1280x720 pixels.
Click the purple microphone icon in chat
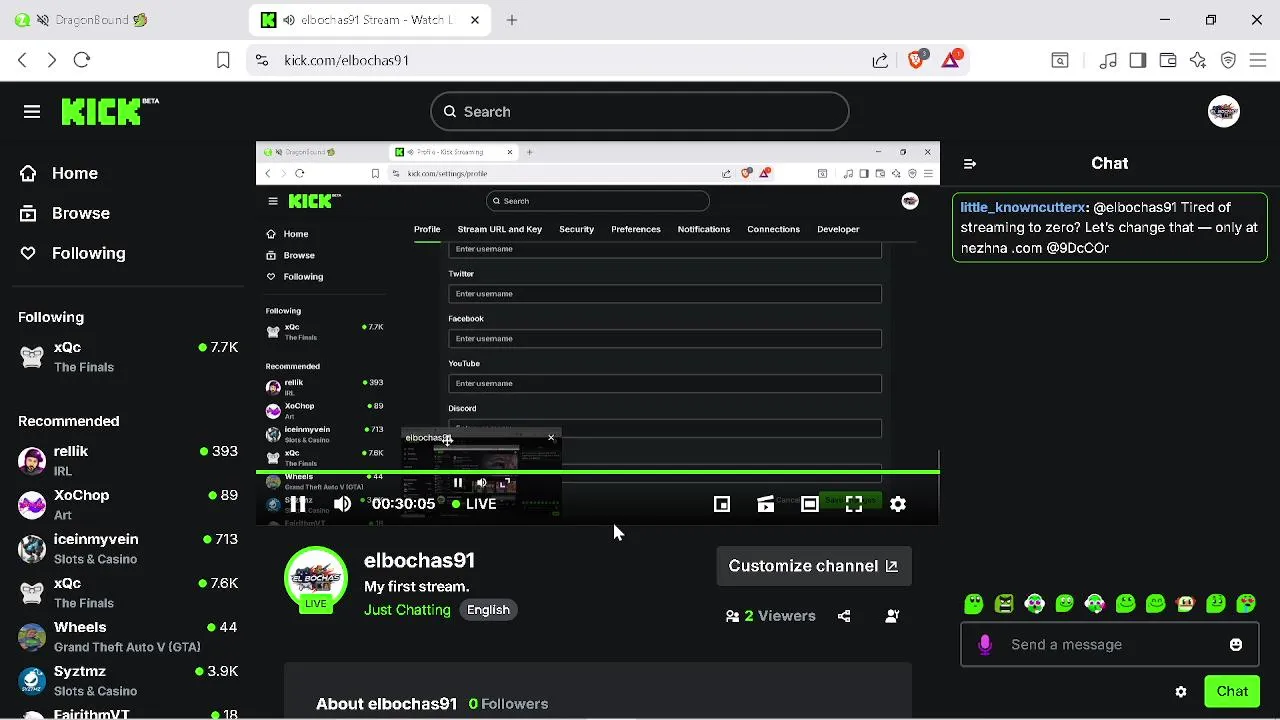(x=985, y=645)
